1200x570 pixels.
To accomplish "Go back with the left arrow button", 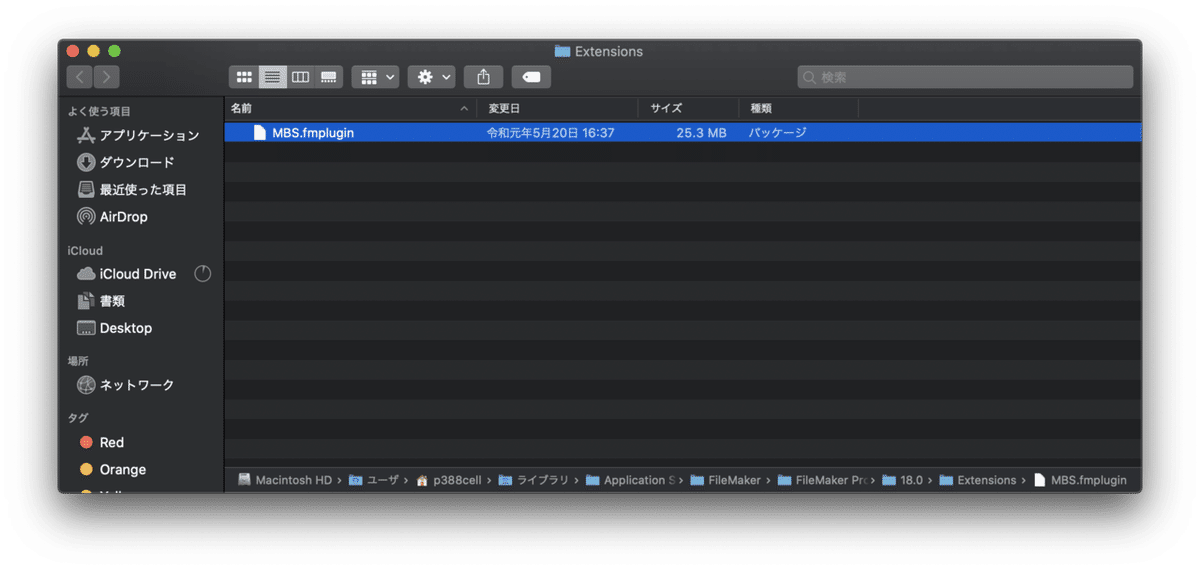I will click(x=80, y=77).
